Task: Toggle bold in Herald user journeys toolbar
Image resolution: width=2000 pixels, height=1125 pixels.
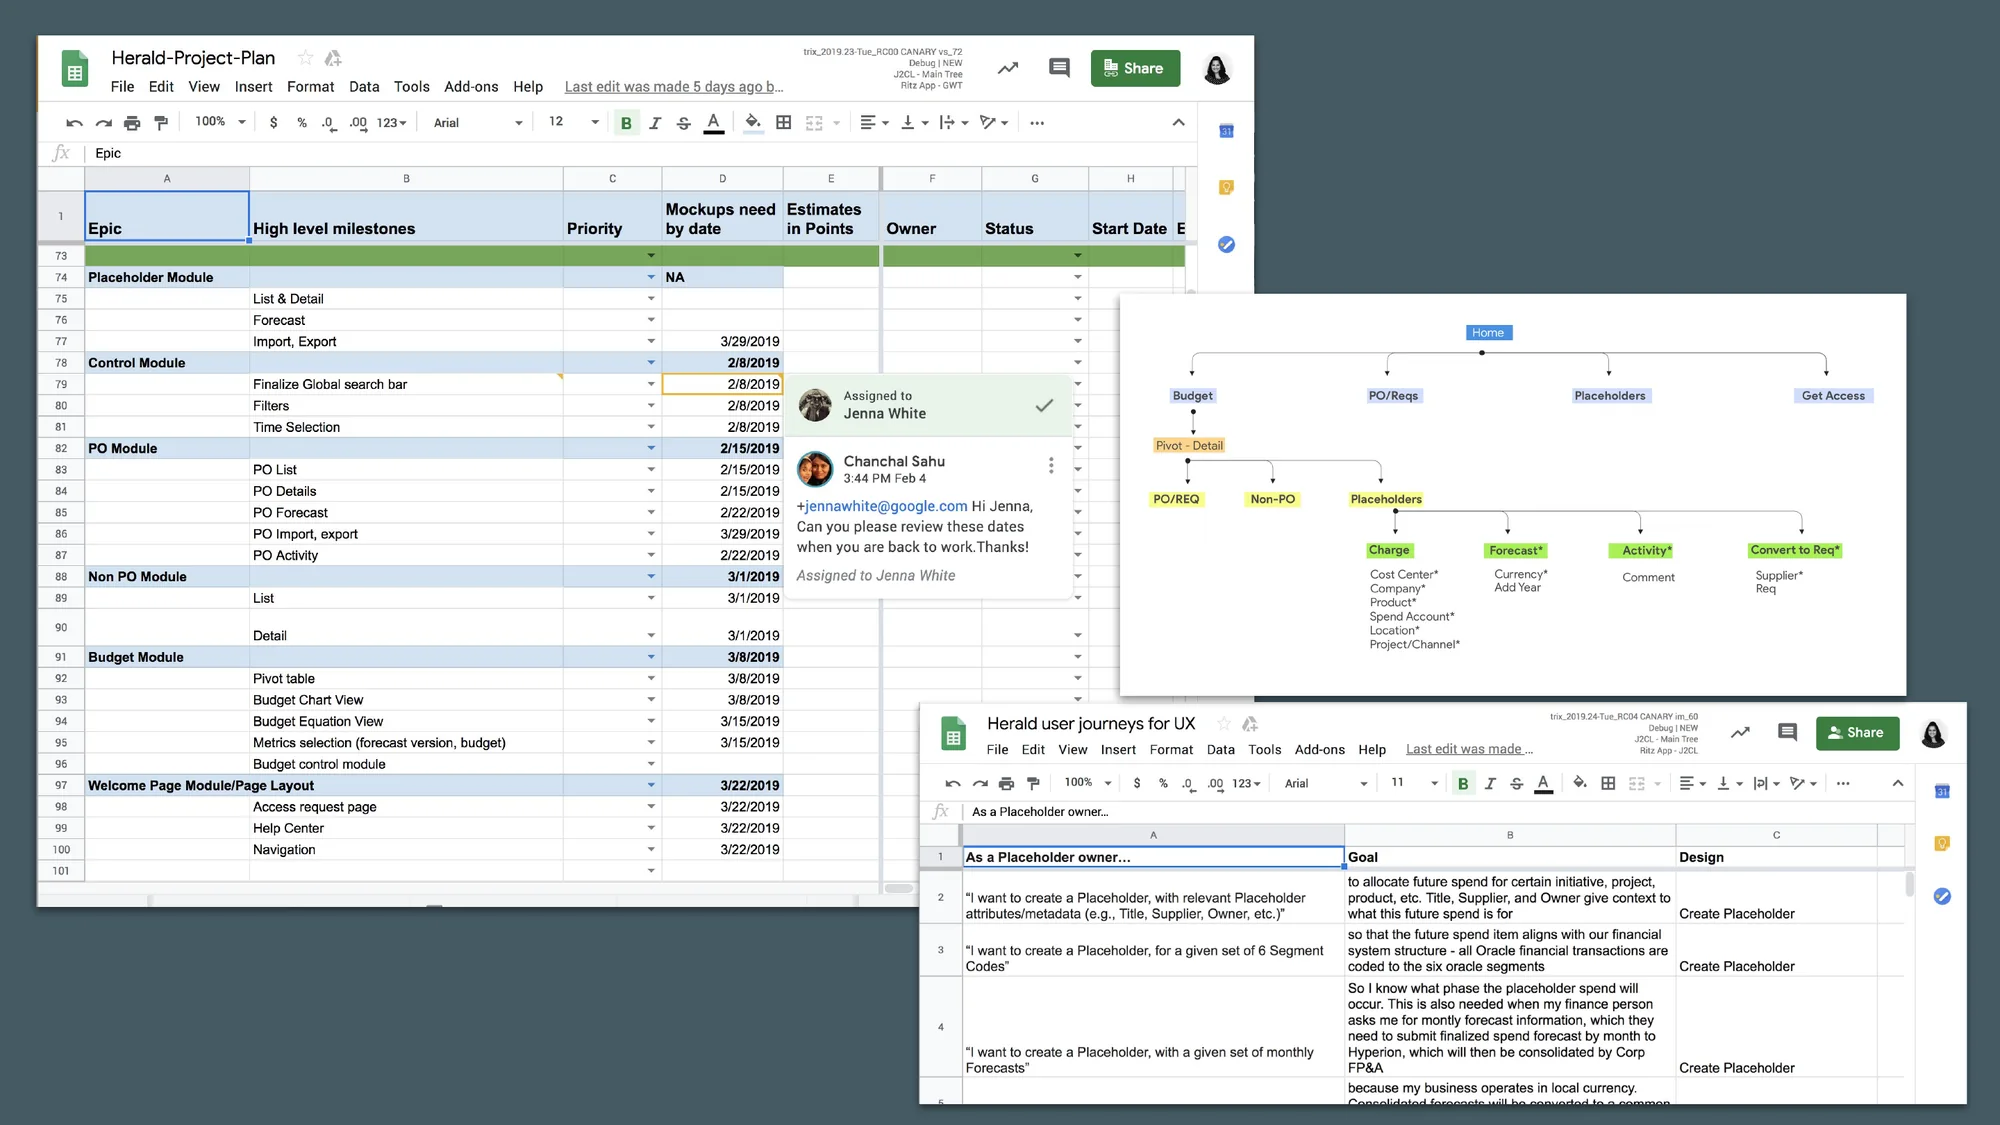Action: [1463, 784]
